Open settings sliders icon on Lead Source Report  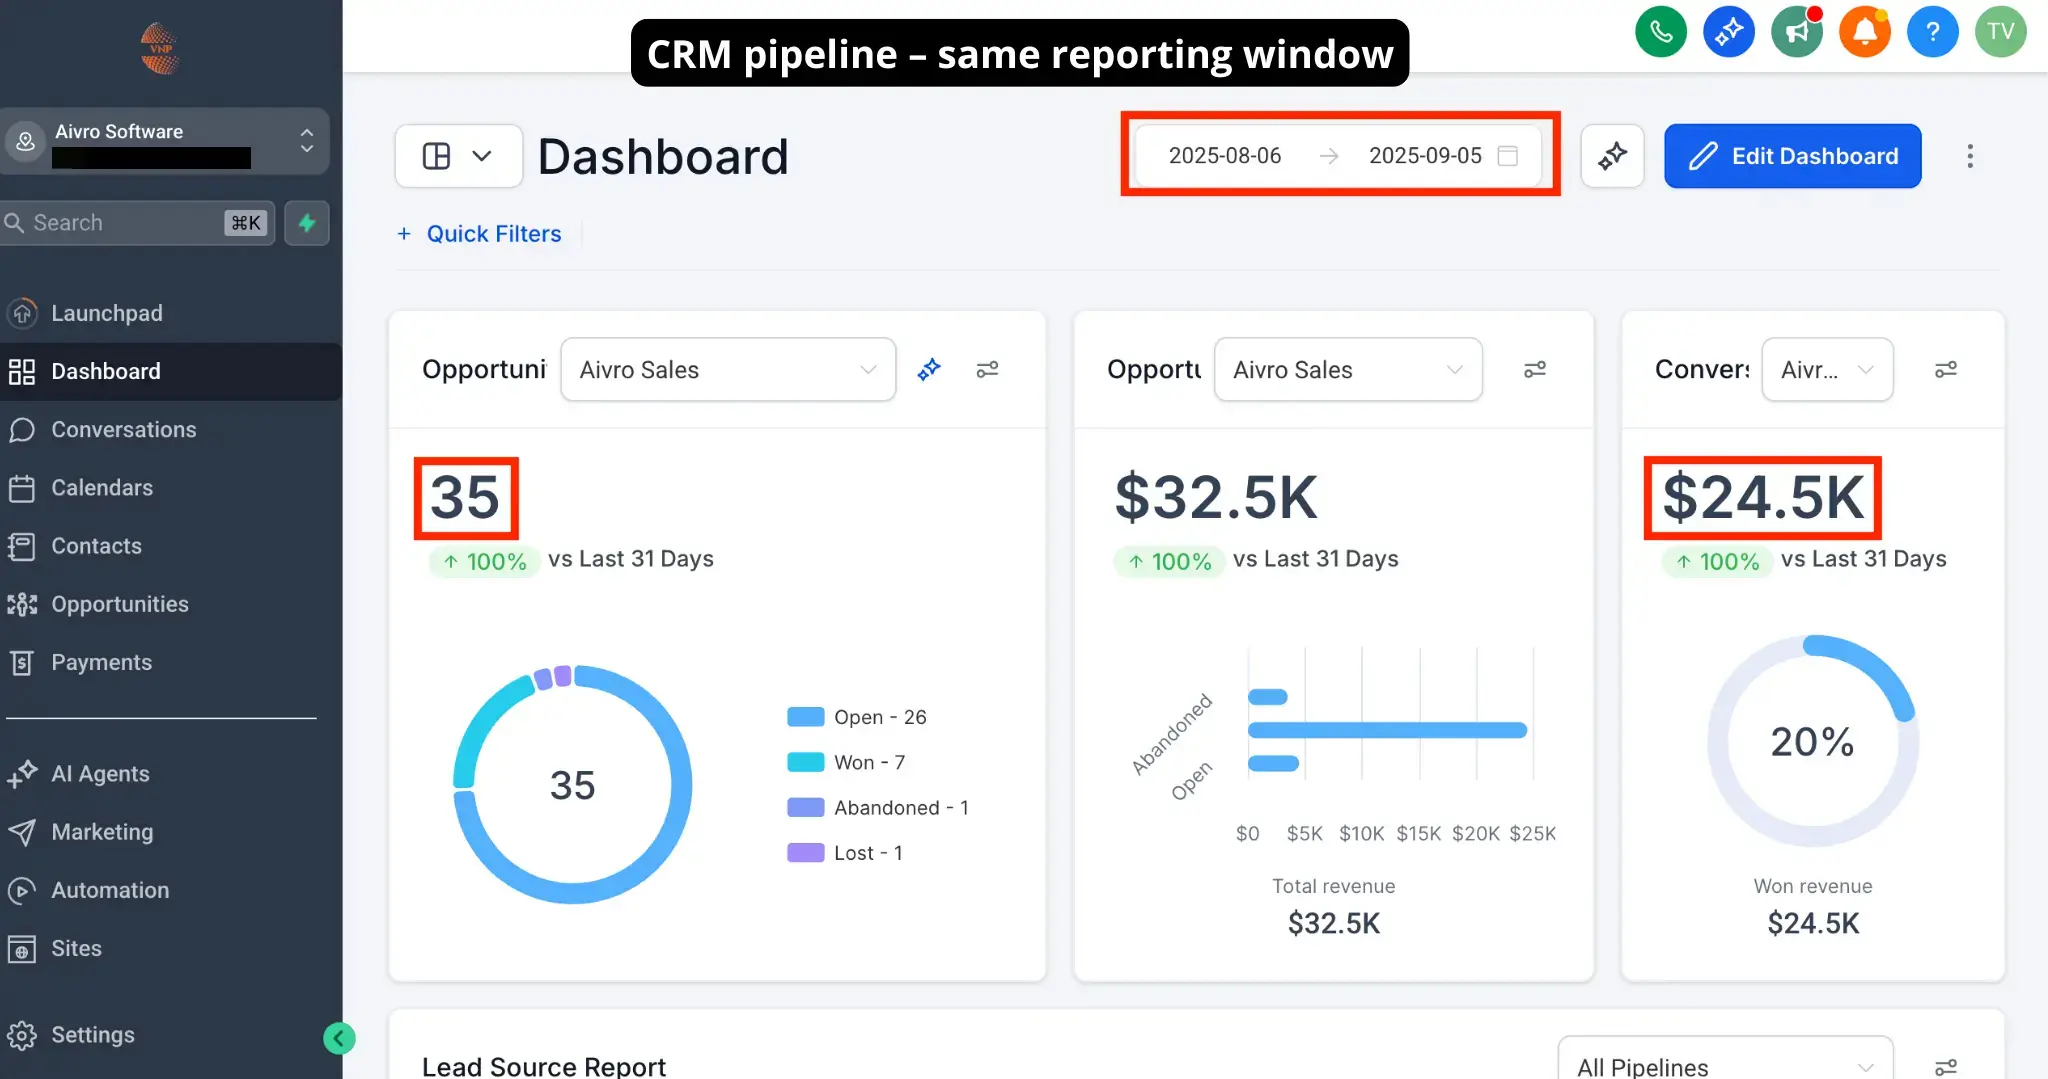[x=1945, y=1067]
